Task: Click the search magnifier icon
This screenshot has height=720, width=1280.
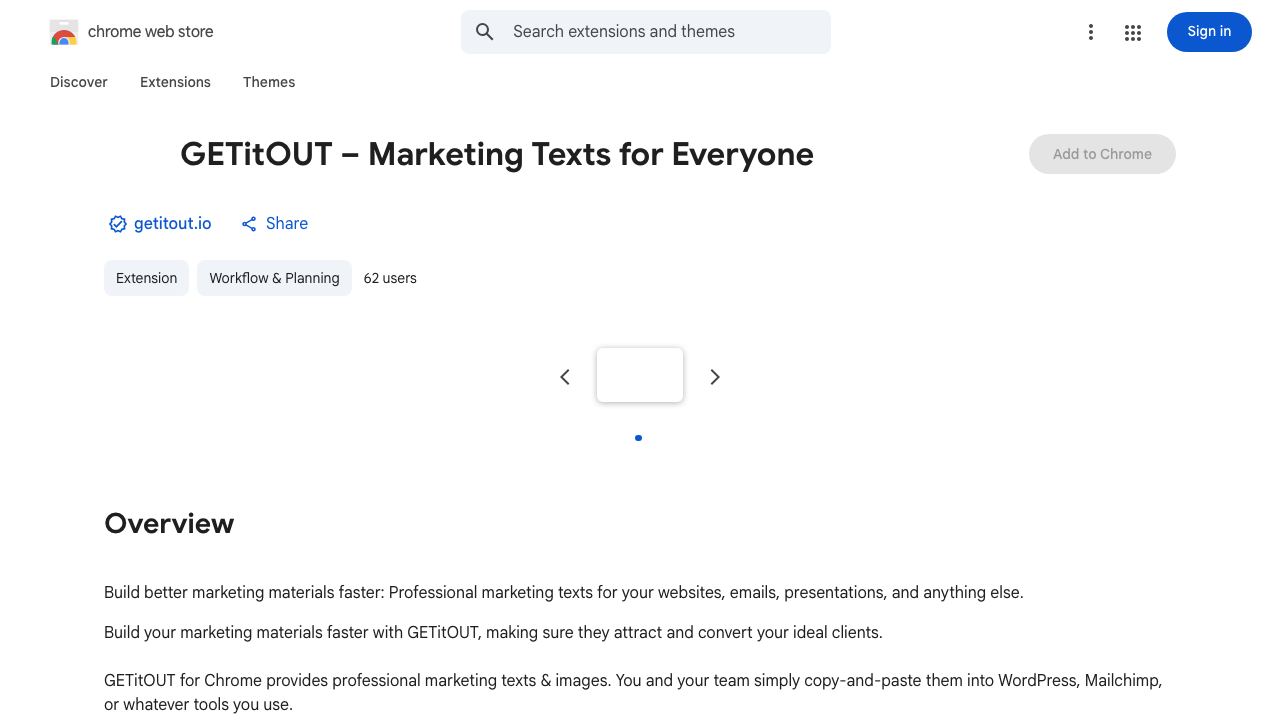Action: tap(485, 32)
